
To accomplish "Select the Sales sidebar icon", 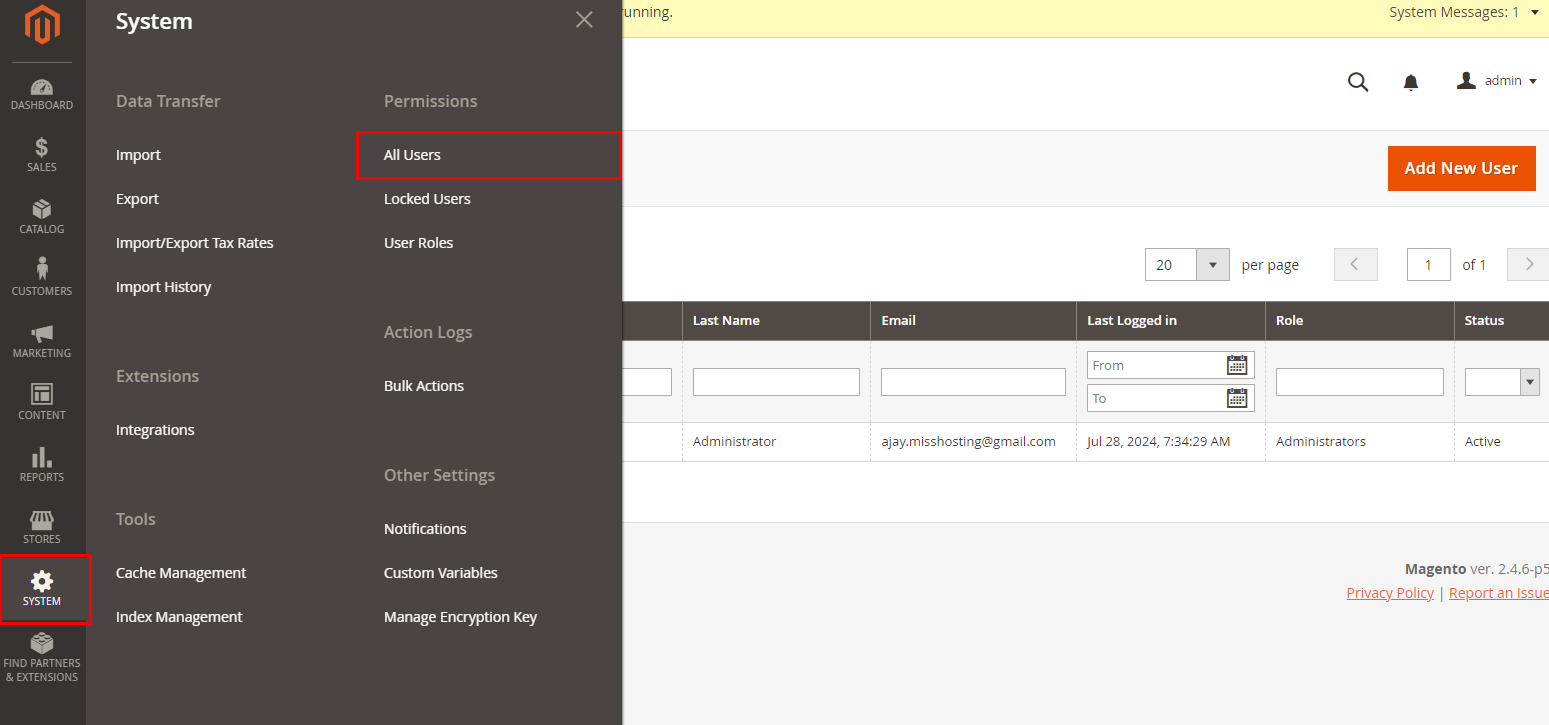I will click(x=41, y=154).
